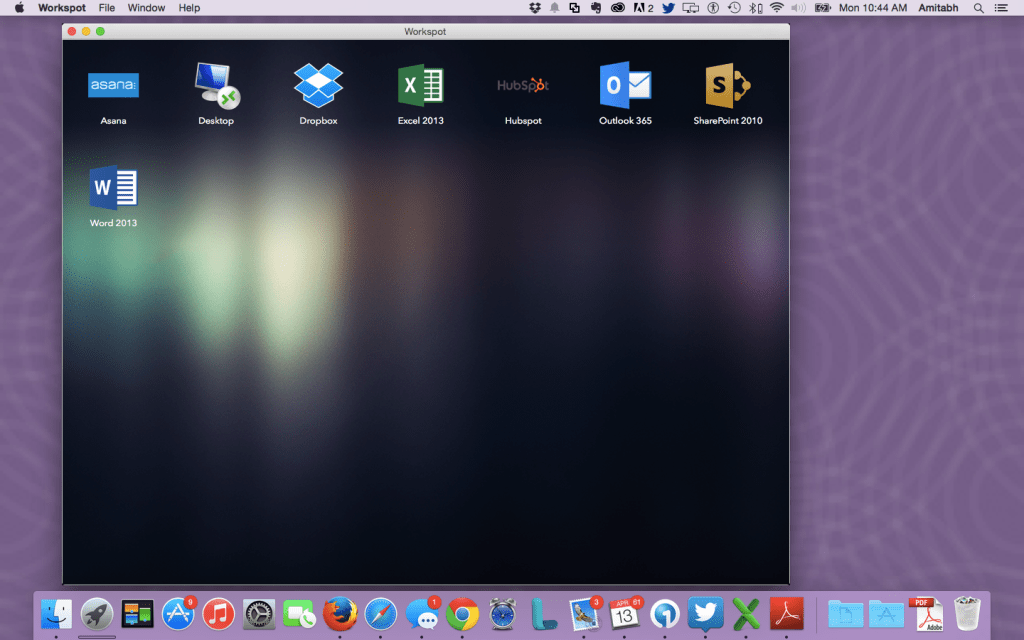
Task: Open Launchpad rocket in the Dock
Action: coord(97,614)
